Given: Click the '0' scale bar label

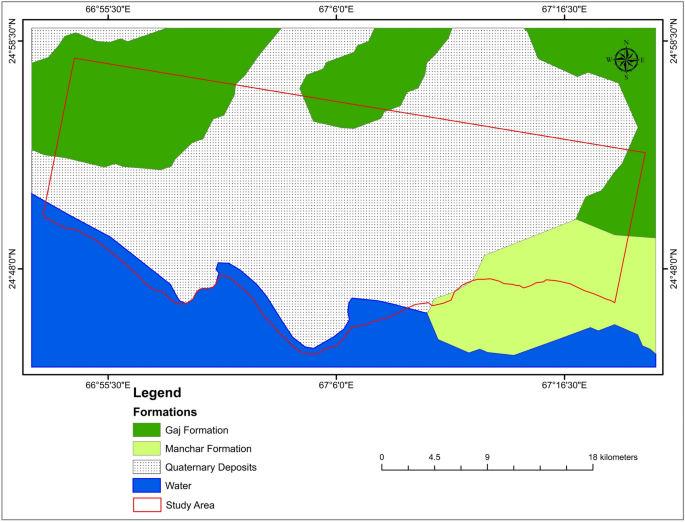Looking at the screenshot, I should (382, 457).
